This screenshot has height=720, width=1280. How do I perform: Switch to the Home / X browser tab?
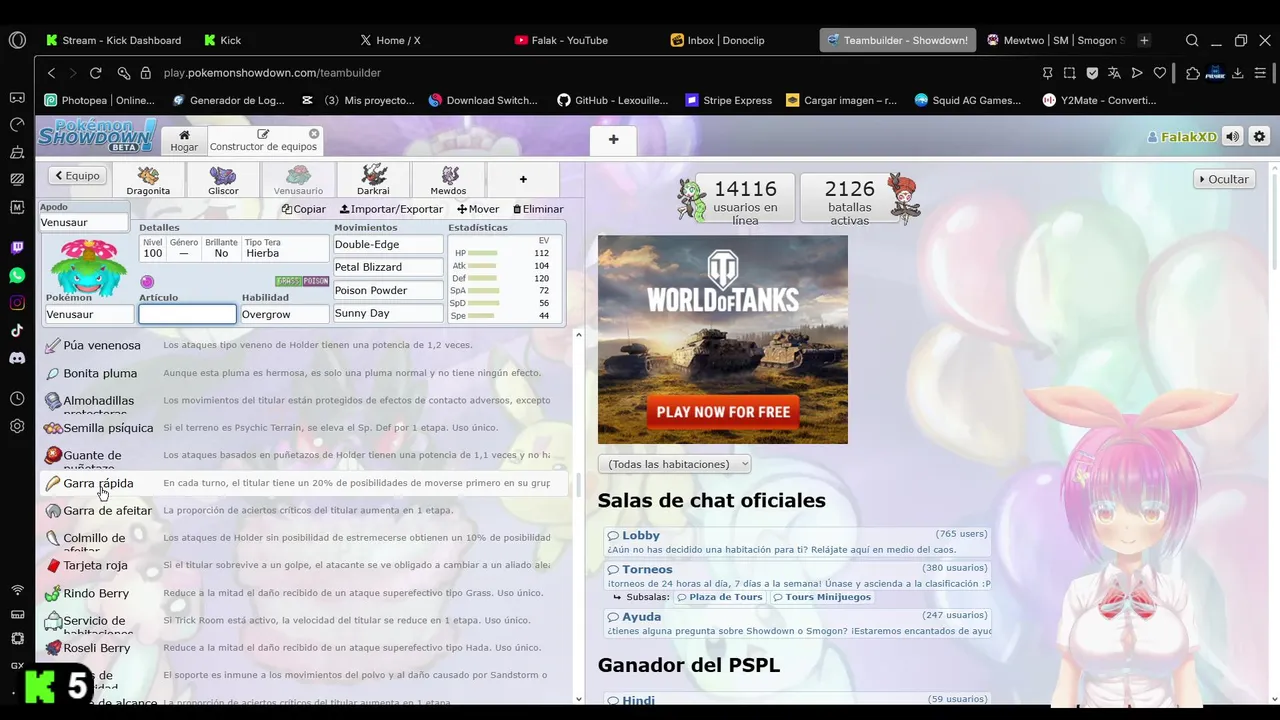(x=390, y=40)
